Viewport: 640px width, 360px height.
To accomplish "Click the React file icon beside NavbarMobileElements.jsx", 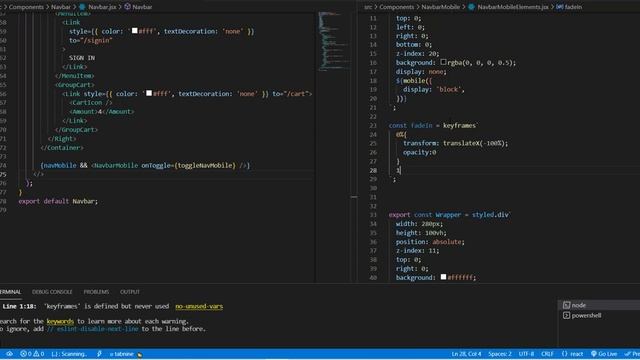I will pyautogui.click(x=471, y=7).
